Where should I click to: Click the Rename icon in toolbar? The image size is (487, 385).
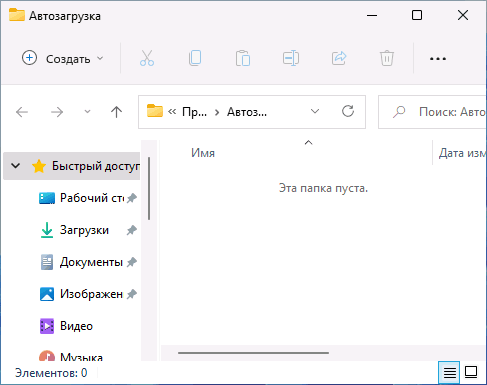tap(291, 58)
